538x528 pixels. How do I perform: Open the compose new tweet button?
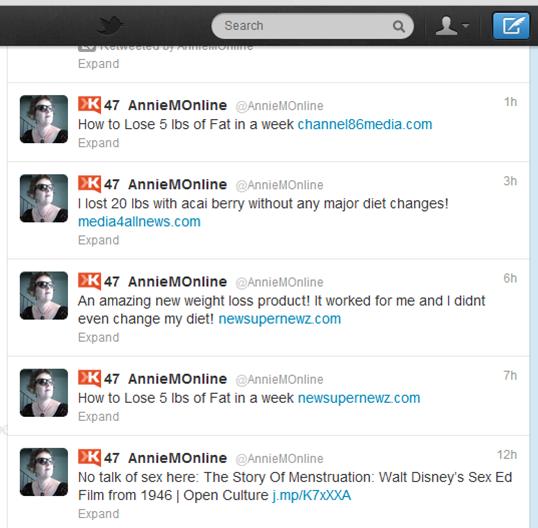click(x=511, y=26)
